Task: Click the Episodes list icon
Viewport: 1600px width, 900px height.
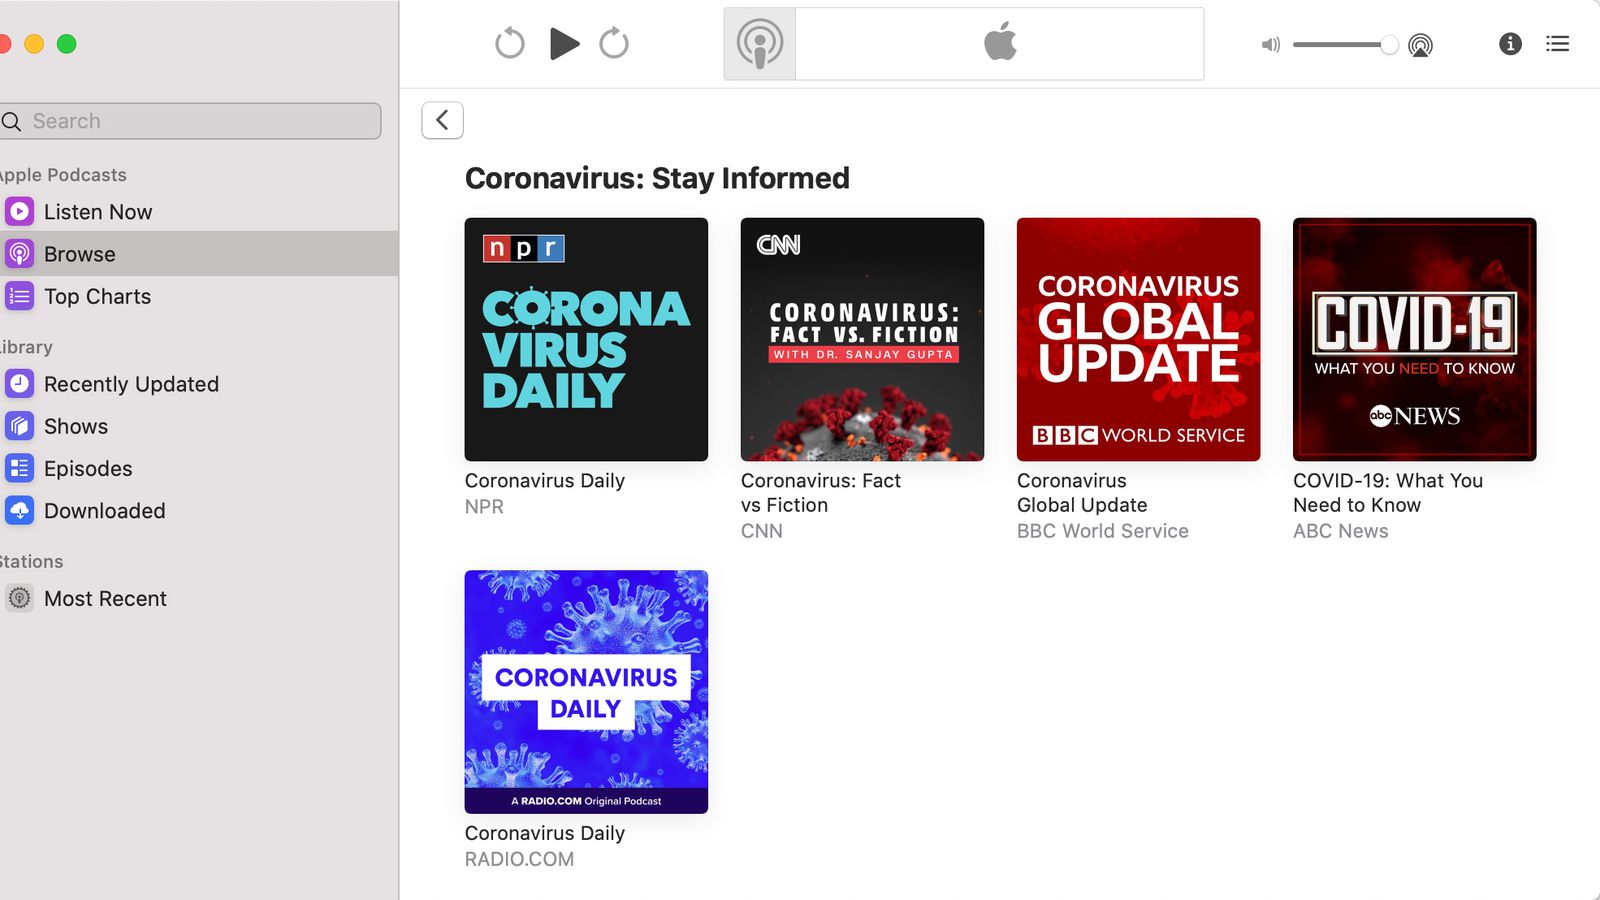Action: (x=20, y=468)
